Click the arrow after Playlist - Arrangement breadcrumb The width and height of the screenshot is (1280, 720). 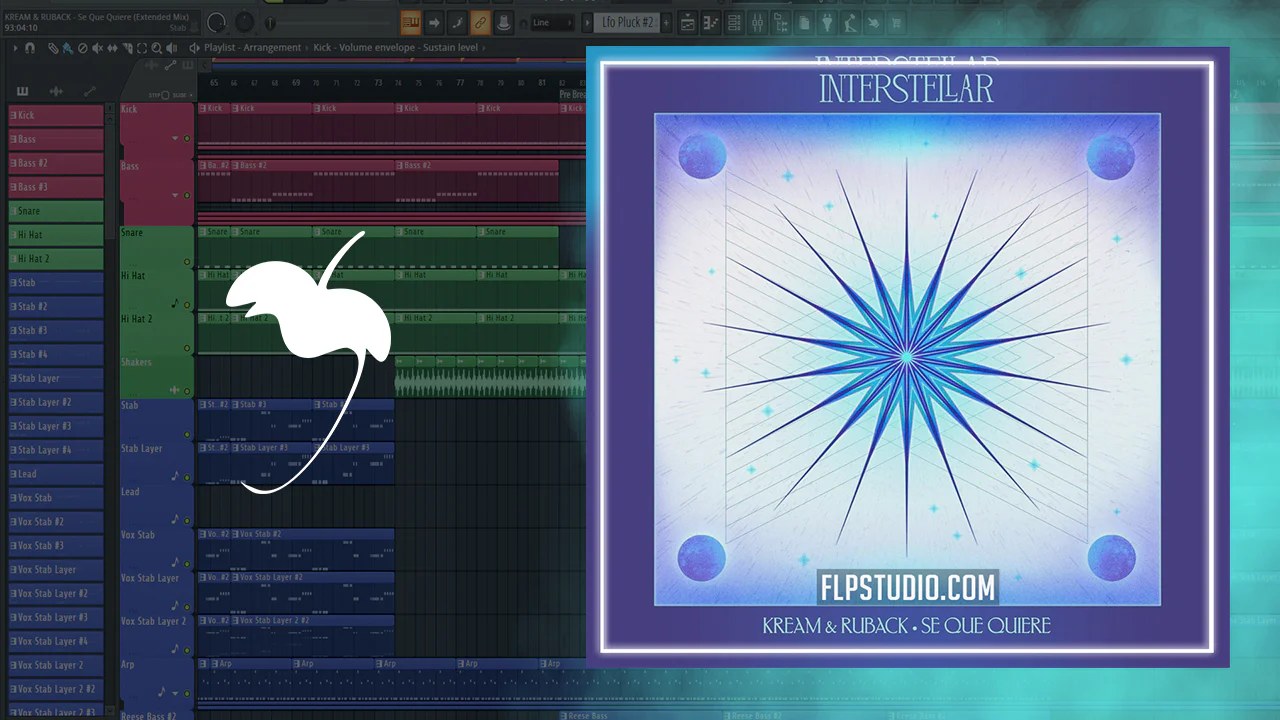(x=306, y=48)
